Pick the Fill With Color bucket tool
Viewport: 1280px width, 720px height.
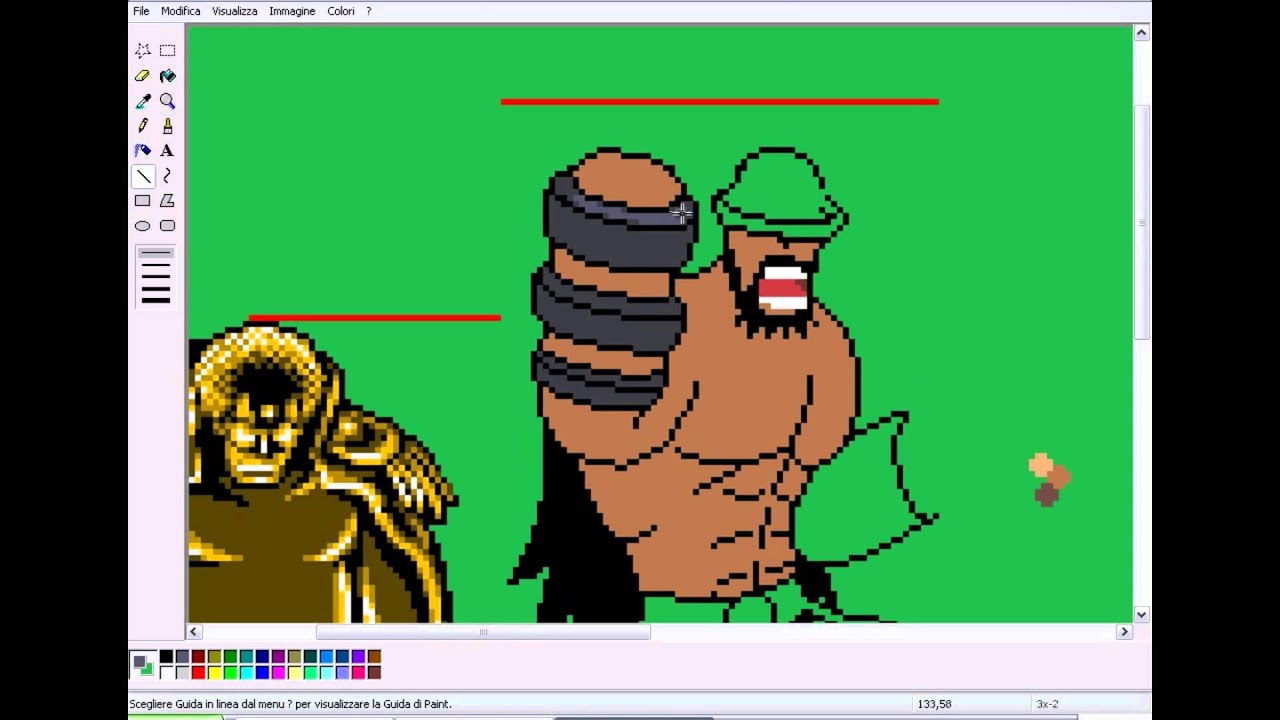tap(167, 75)
